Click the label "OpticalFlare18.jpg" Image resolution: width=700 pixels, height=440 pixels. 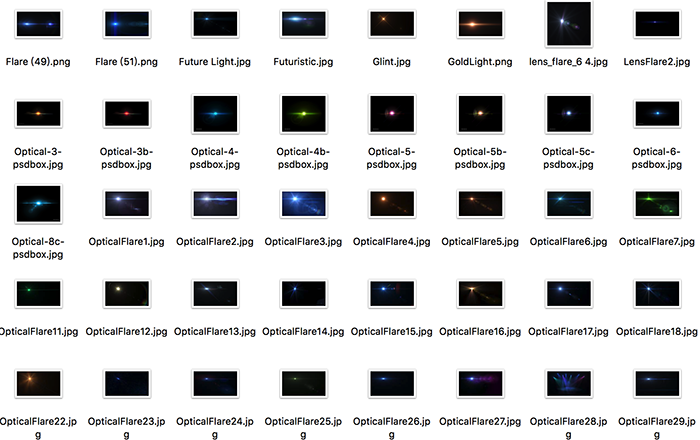(x=657, y=332)
